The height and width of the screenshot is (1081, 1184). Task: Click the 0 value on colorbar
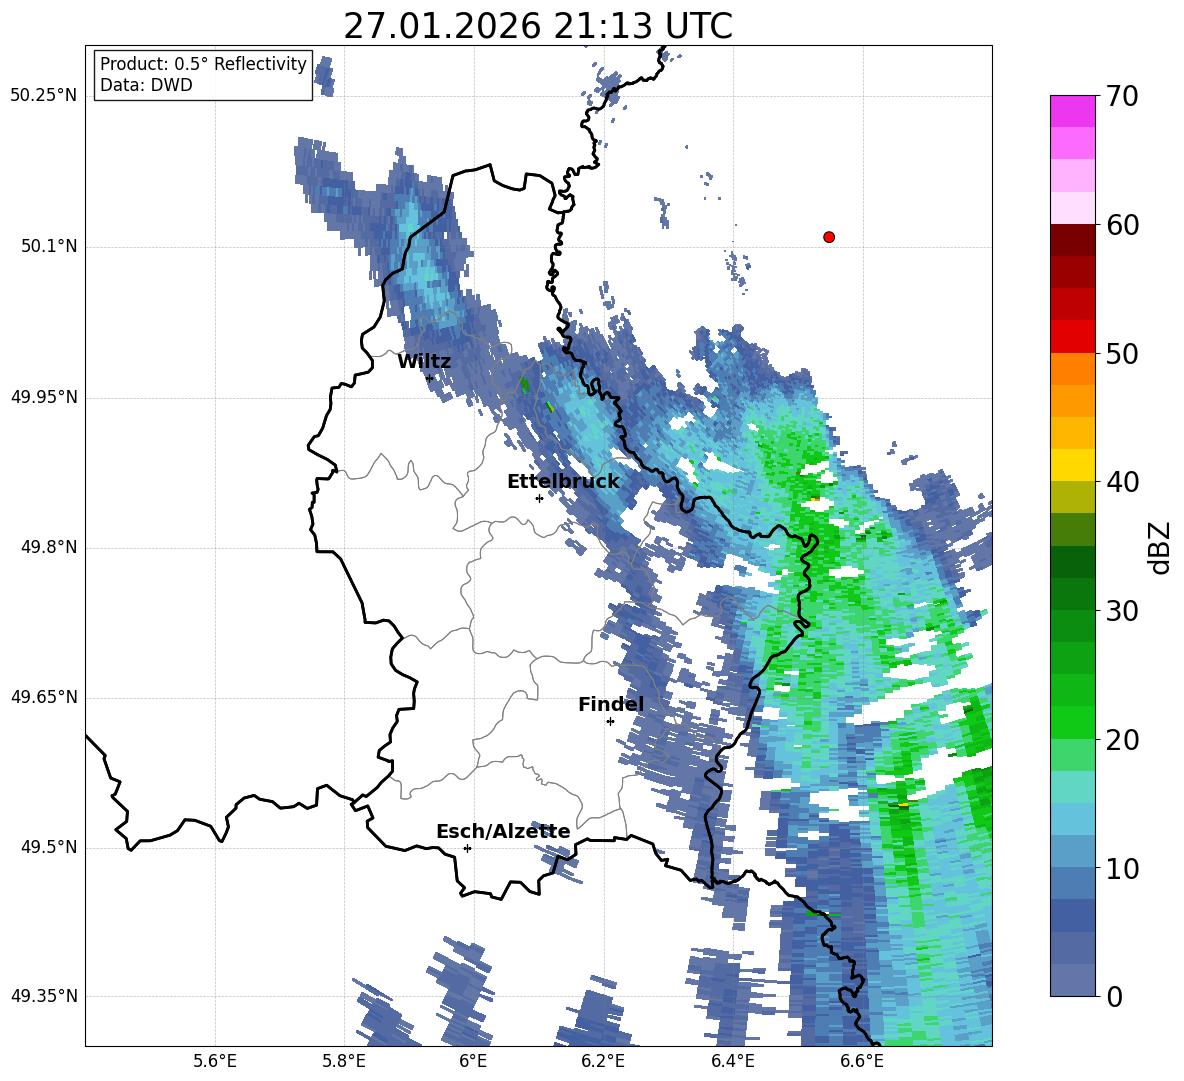point(1115,996)
